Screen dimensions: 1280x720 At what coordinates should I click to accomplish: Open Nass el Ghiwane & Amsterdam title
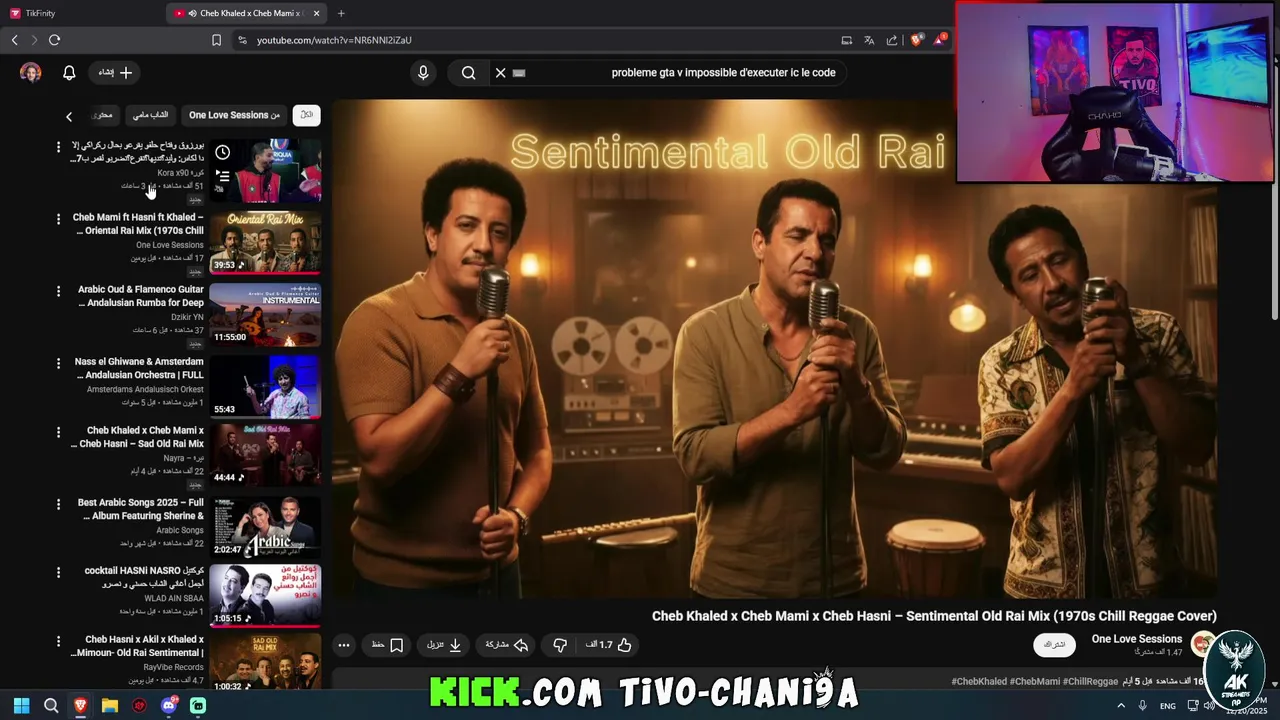[139, 368]
